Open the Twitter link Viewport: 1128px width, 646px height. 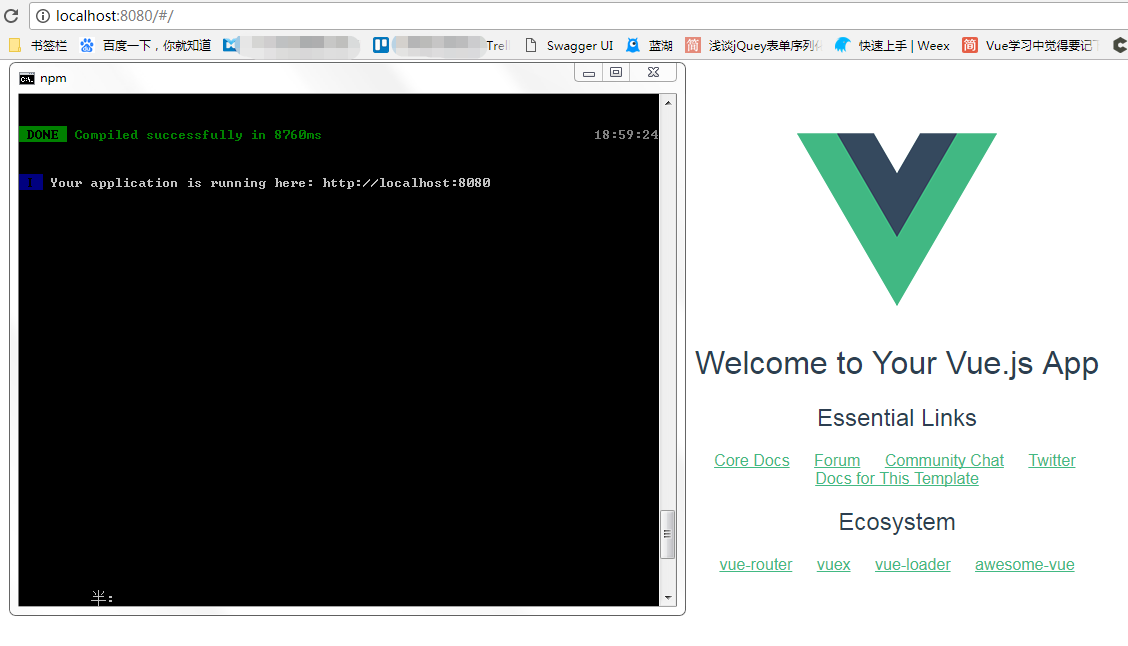[1051, 460]
